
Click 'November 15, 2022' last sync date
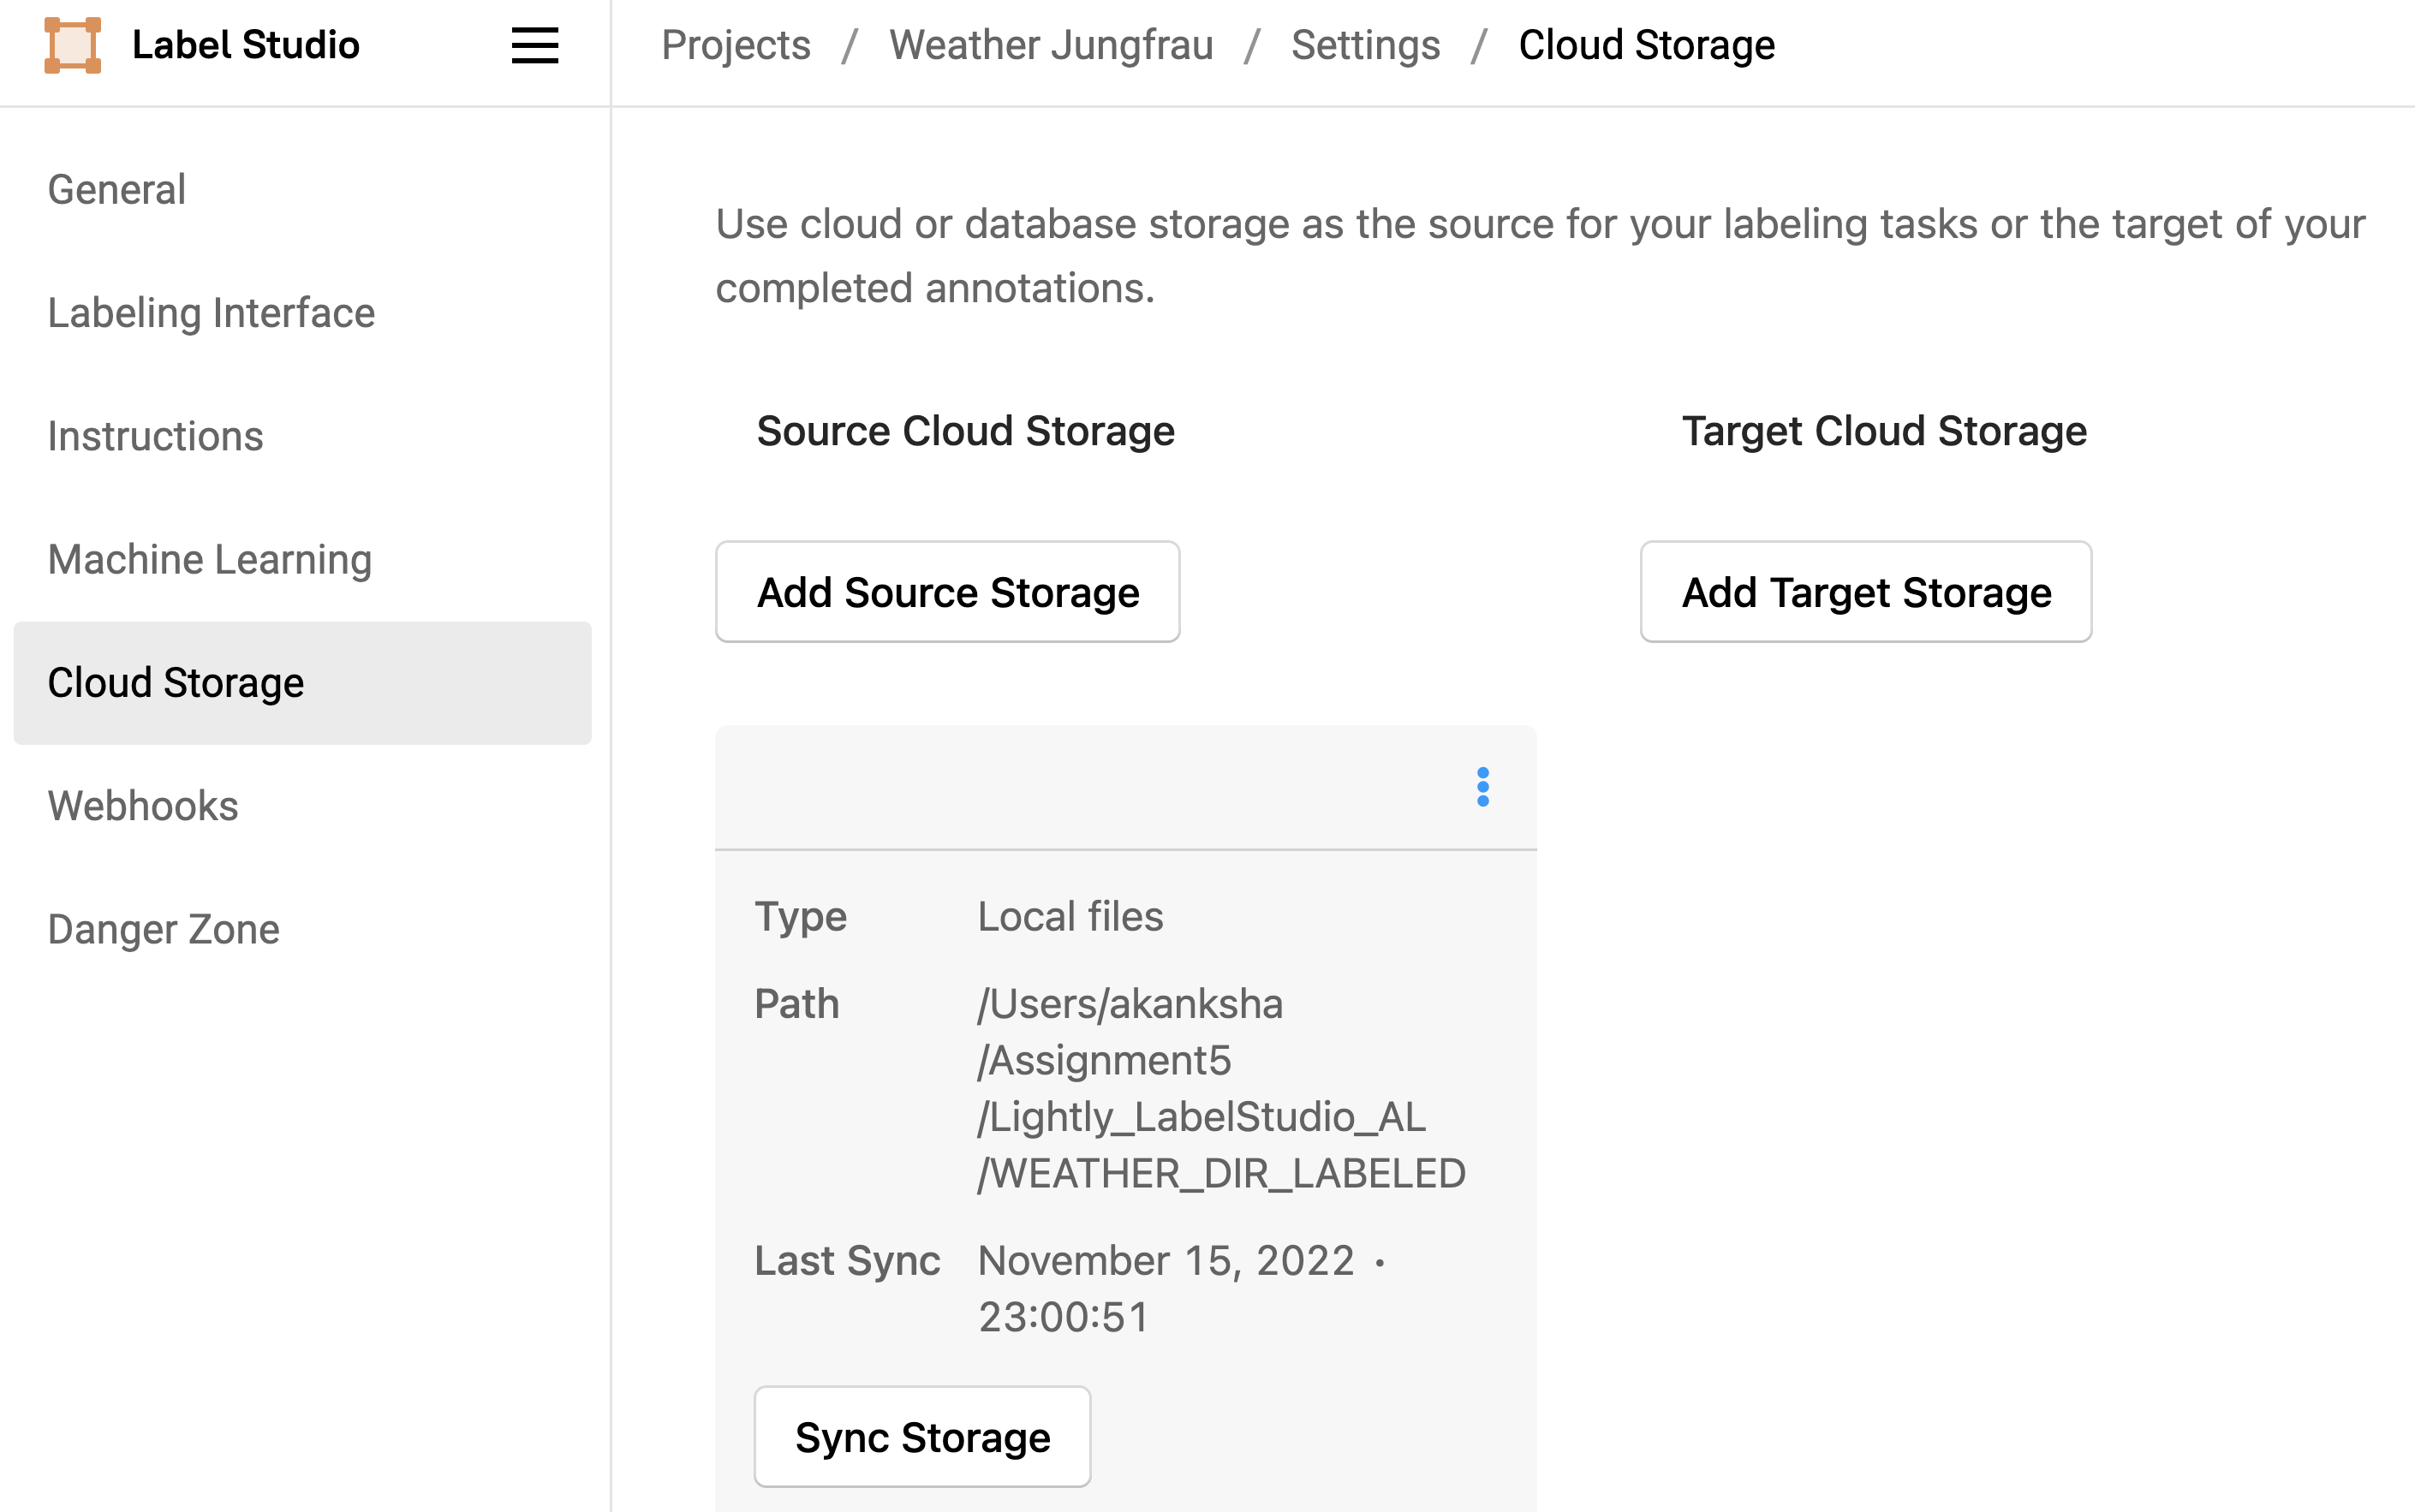coord(1166,1261)
